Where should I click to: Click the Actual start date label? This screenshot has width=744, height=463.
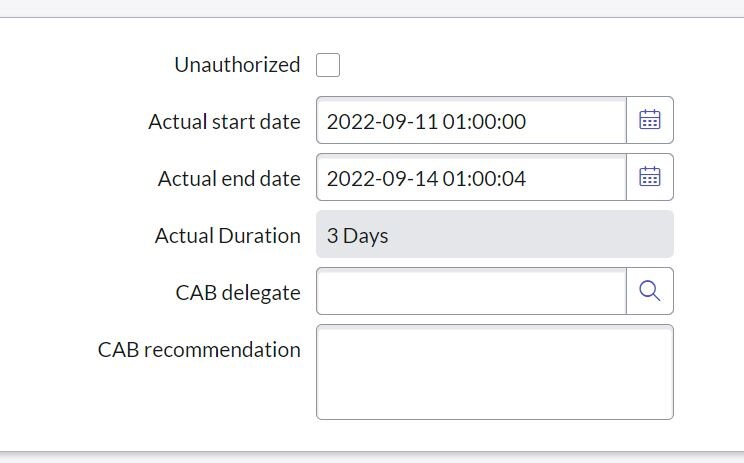coord(224,122)
